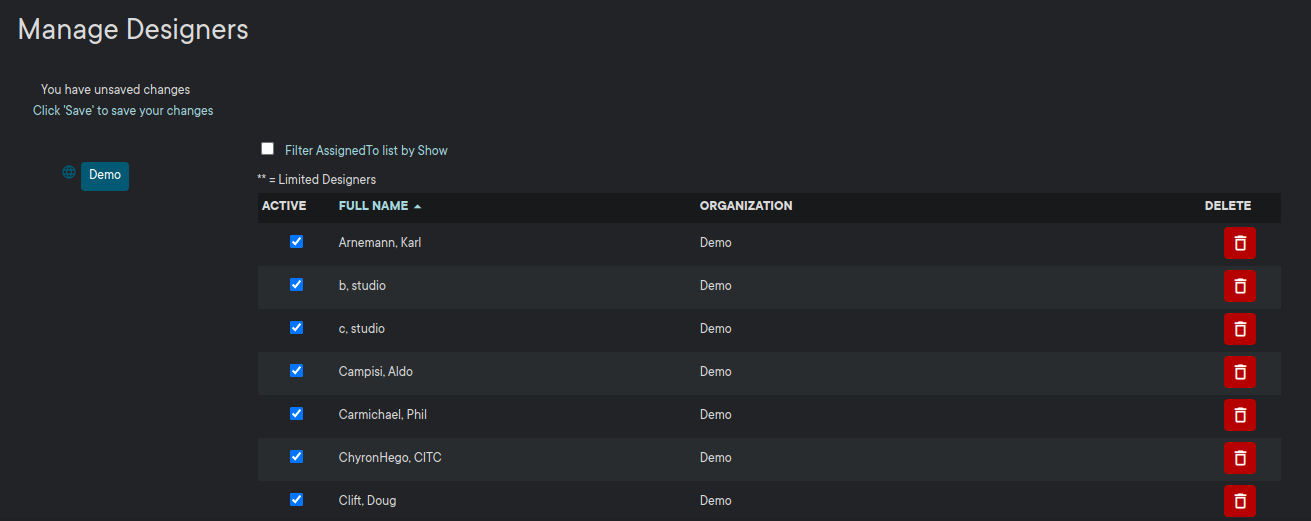
Task: Click the name Carmichael, Phil
Action: (383, 415)
